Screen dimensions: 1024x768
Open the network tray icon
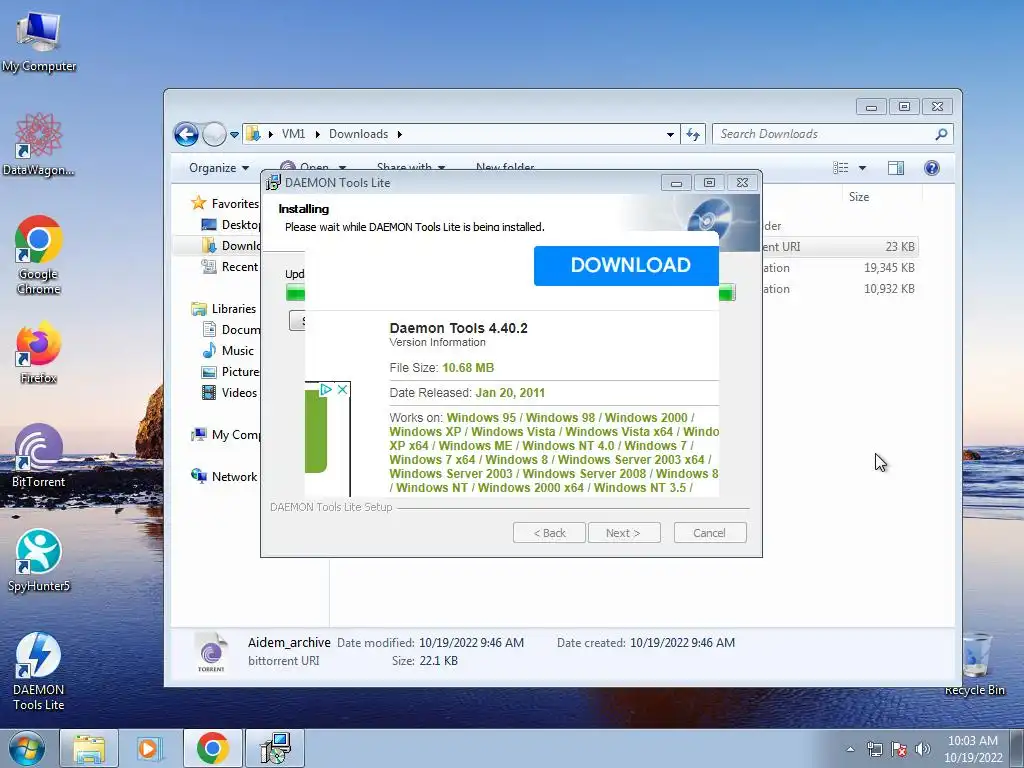click(x=874, y=750)
